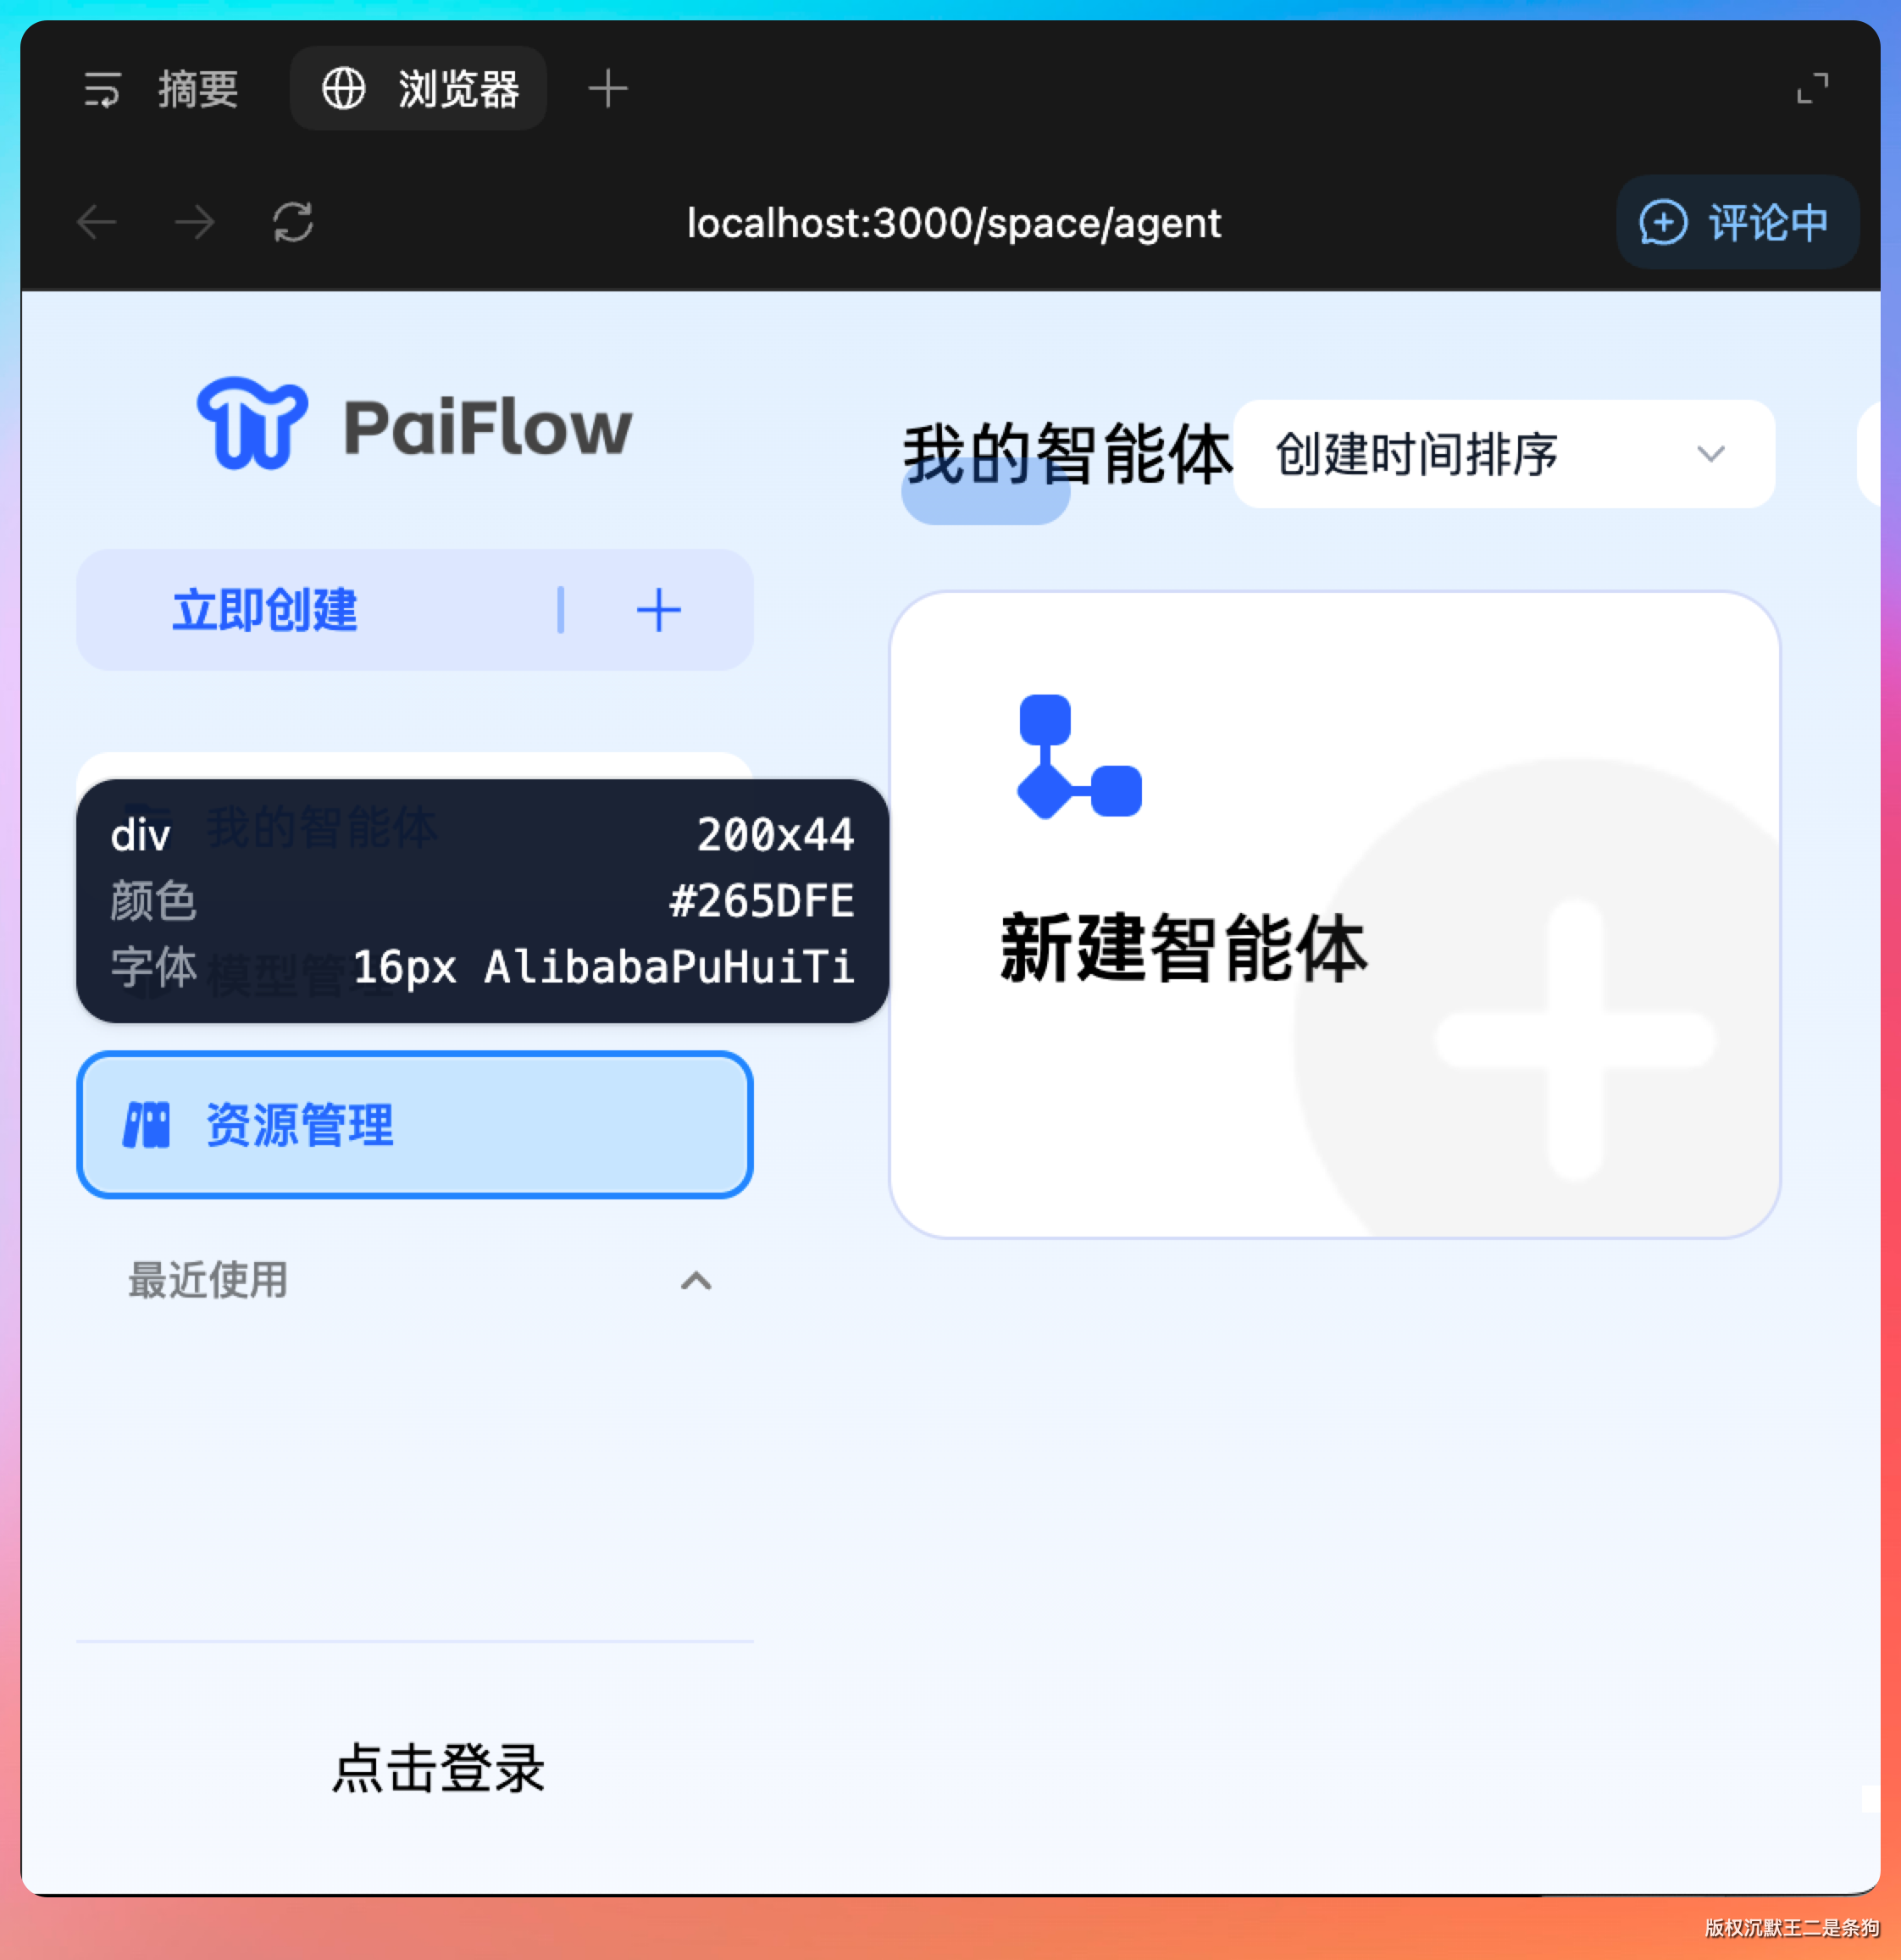Image resolution: width=1901 pixels, height=1960 pixels.
Task: Click the expand fullscreen icon
Action: 1811,88
